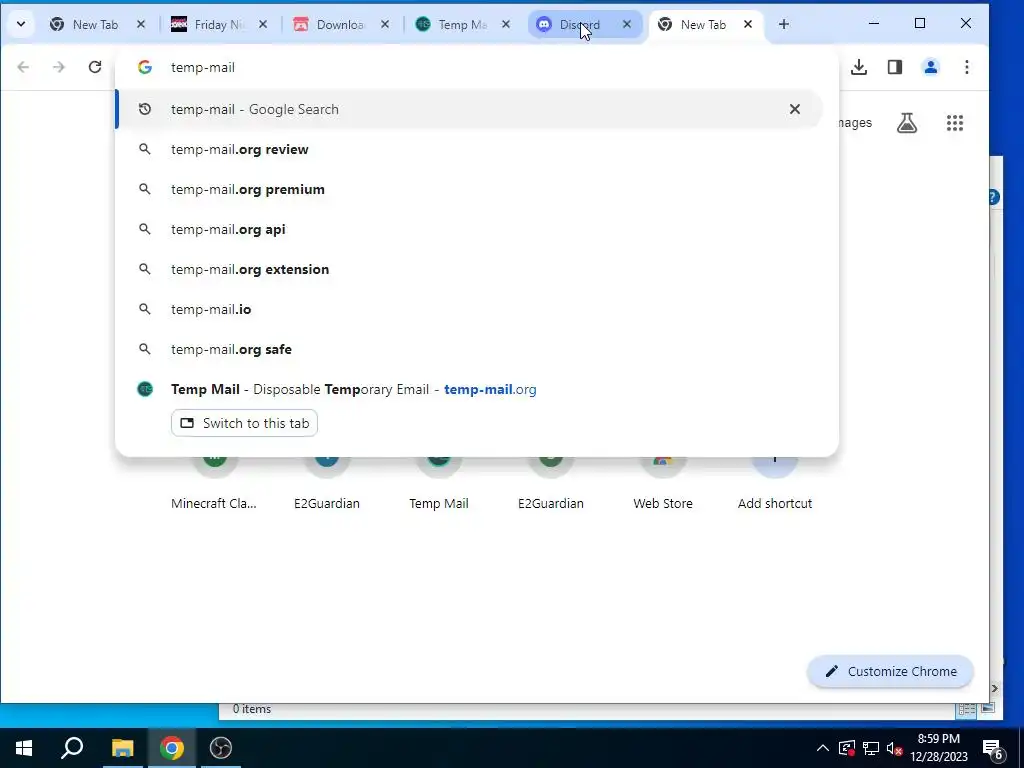The height and width of the screenshot is (768, 1024).
Task: Select the temp-mail - Google Search suggestion
Action: tap(469, 109)
